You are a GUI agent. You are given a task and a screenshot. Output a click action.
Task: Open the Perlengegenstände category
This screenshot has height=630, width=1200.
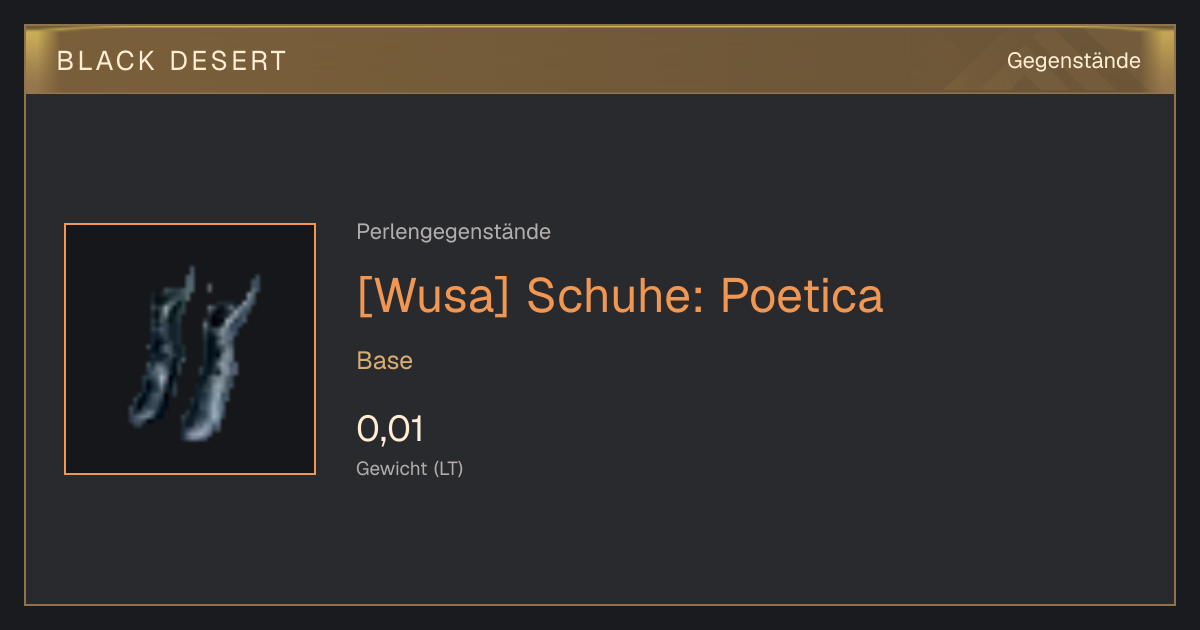453,232
